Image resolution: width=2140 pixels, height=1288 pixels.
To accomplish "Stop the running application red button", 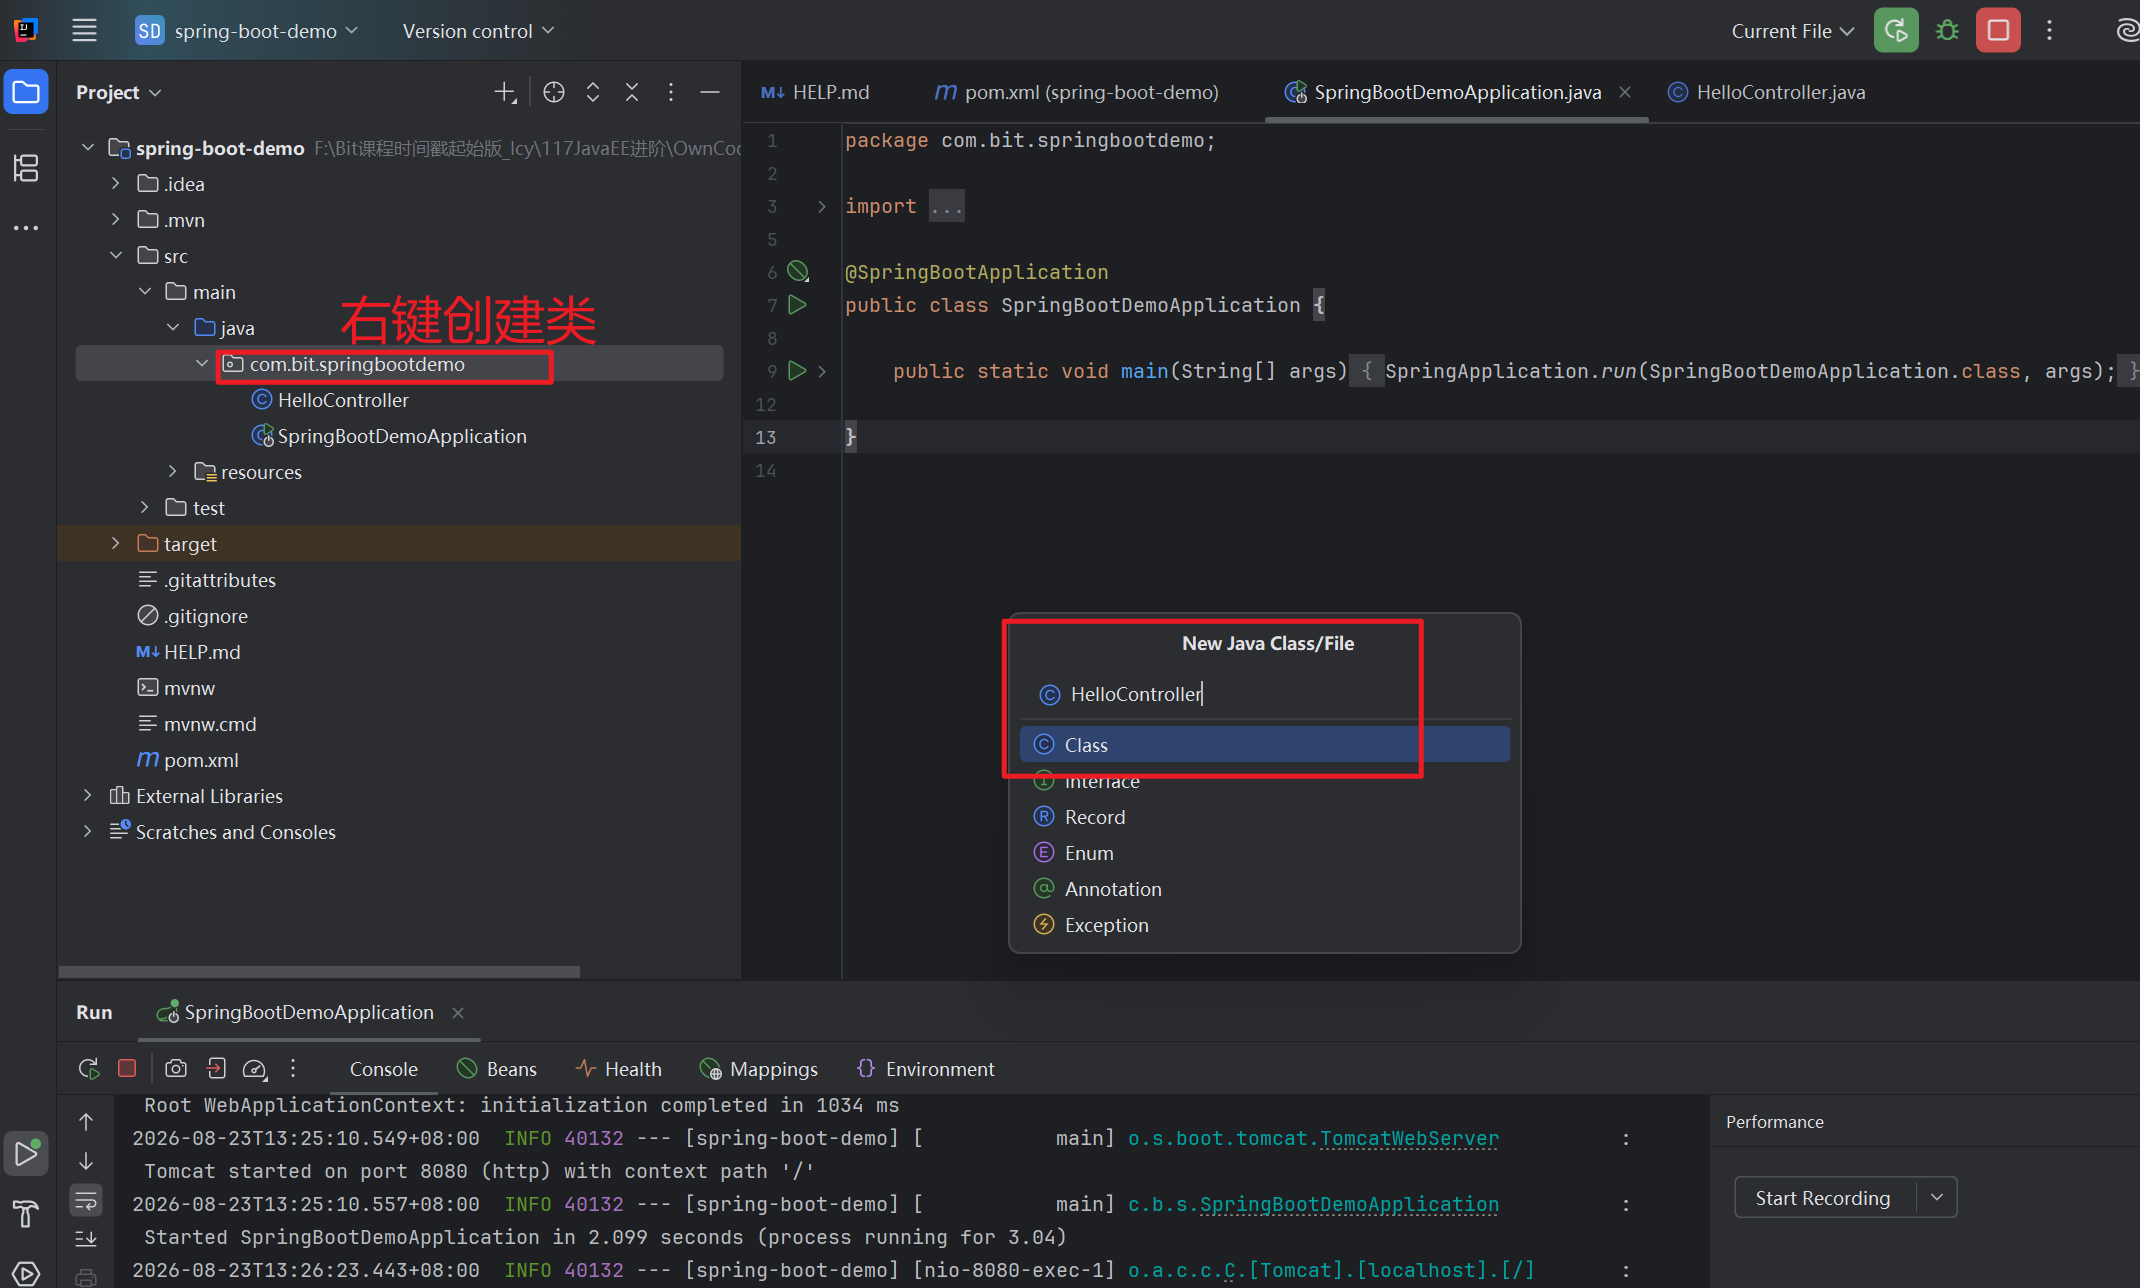I will pos(1998,30).
